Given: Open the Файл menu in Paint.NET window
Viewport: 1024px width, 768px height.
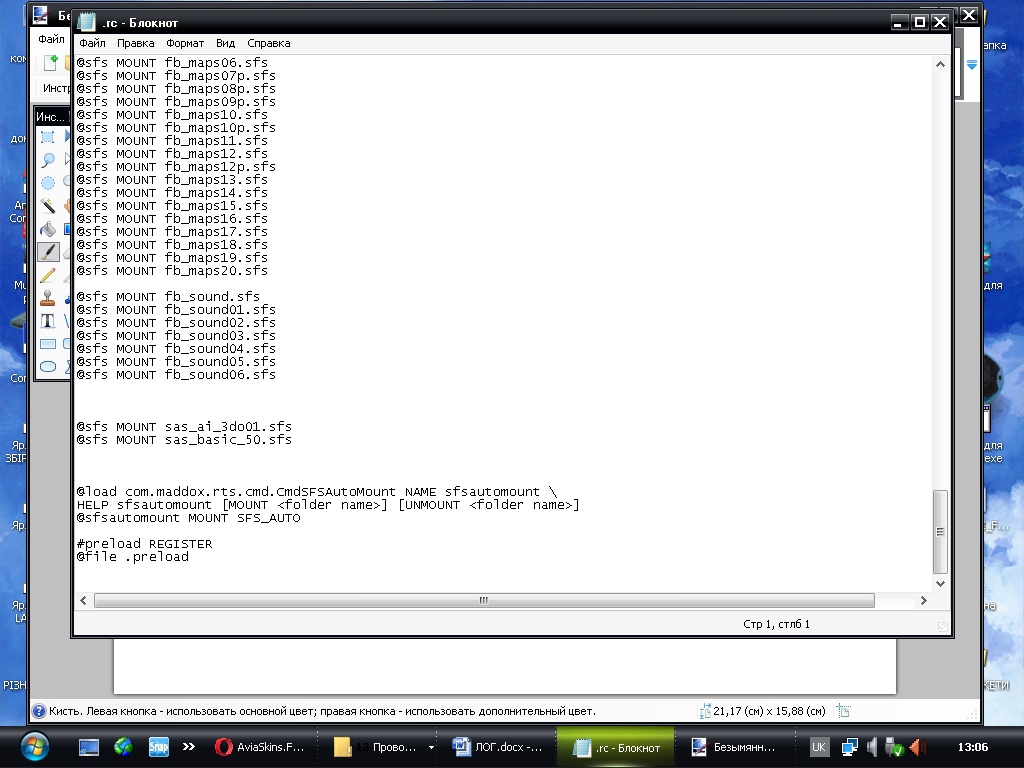Looking at the screenshot, I should [x=51, y=39].
